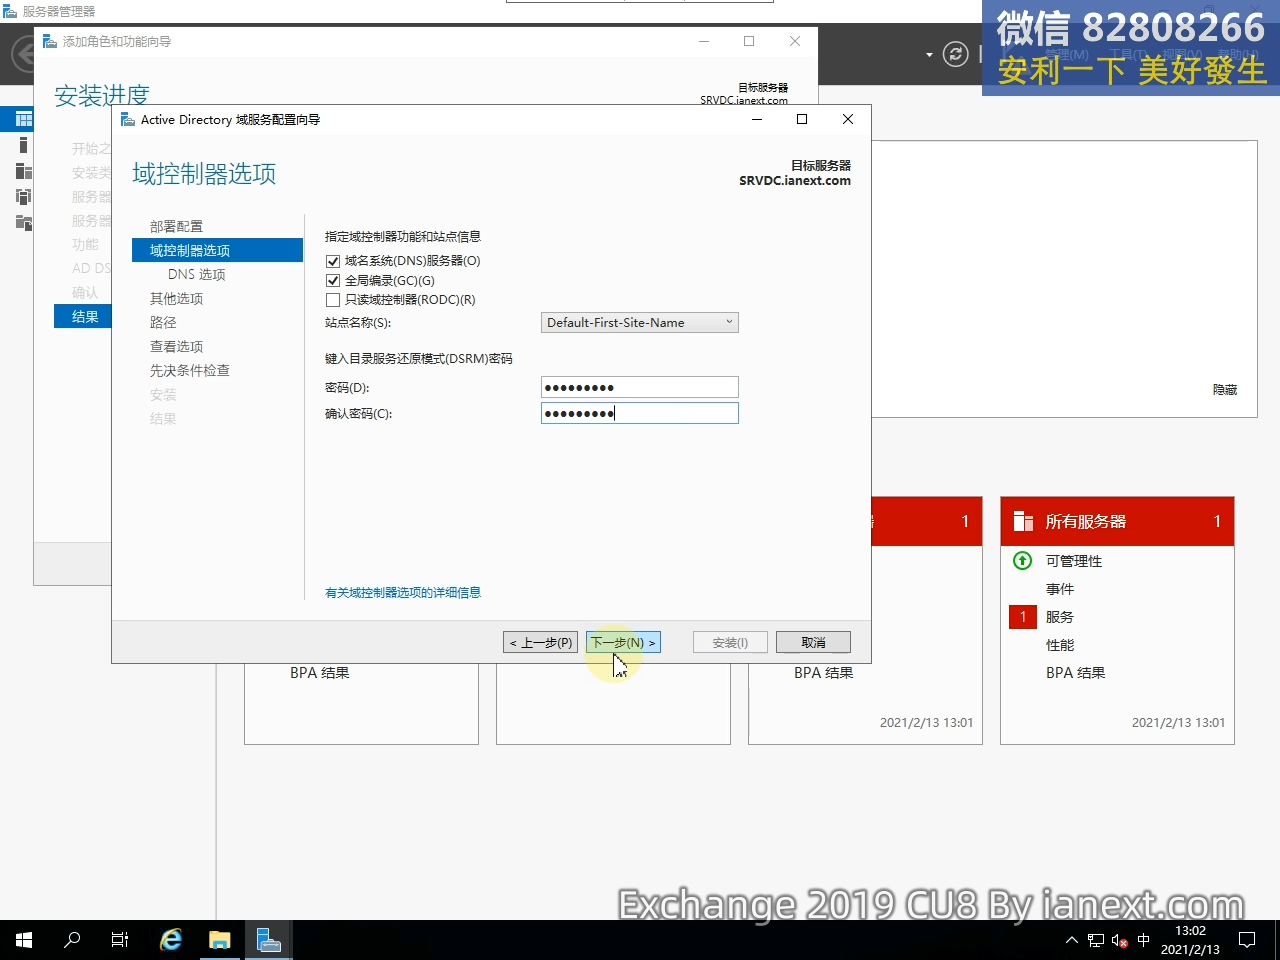The height and width of the screenshot is (960, 1280).
Task: Open 可管理性 in the 所有服务器 tile
Action: (x=1074, y=561)
